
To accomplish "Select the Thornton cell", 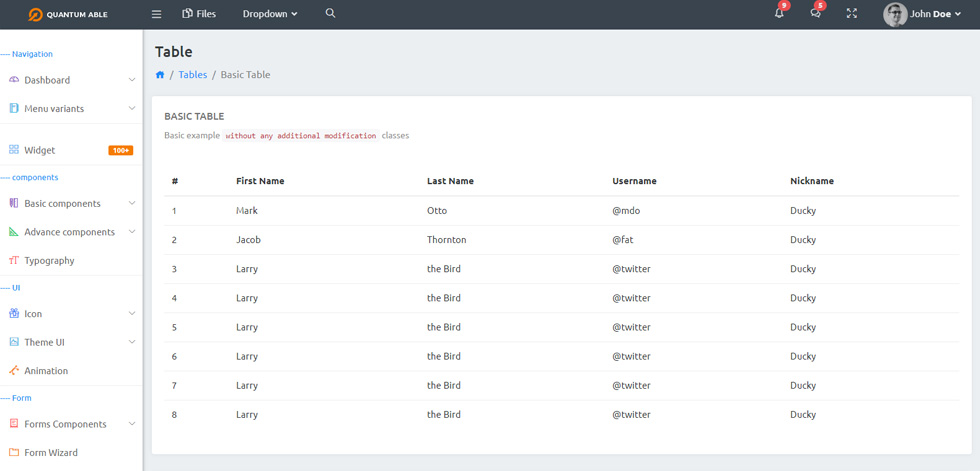I will coord(446,240).
